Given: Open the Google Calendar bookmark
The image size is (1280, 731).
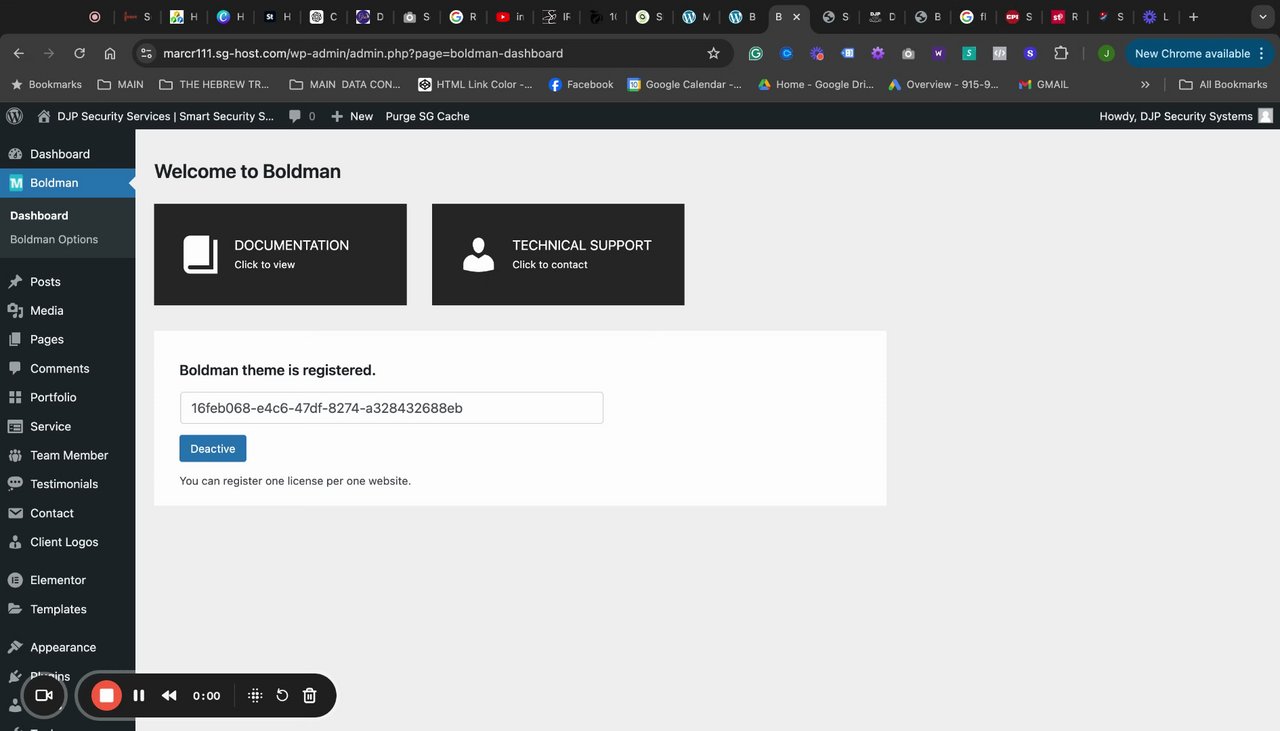Looking at the screenshot, I should 685,85.
